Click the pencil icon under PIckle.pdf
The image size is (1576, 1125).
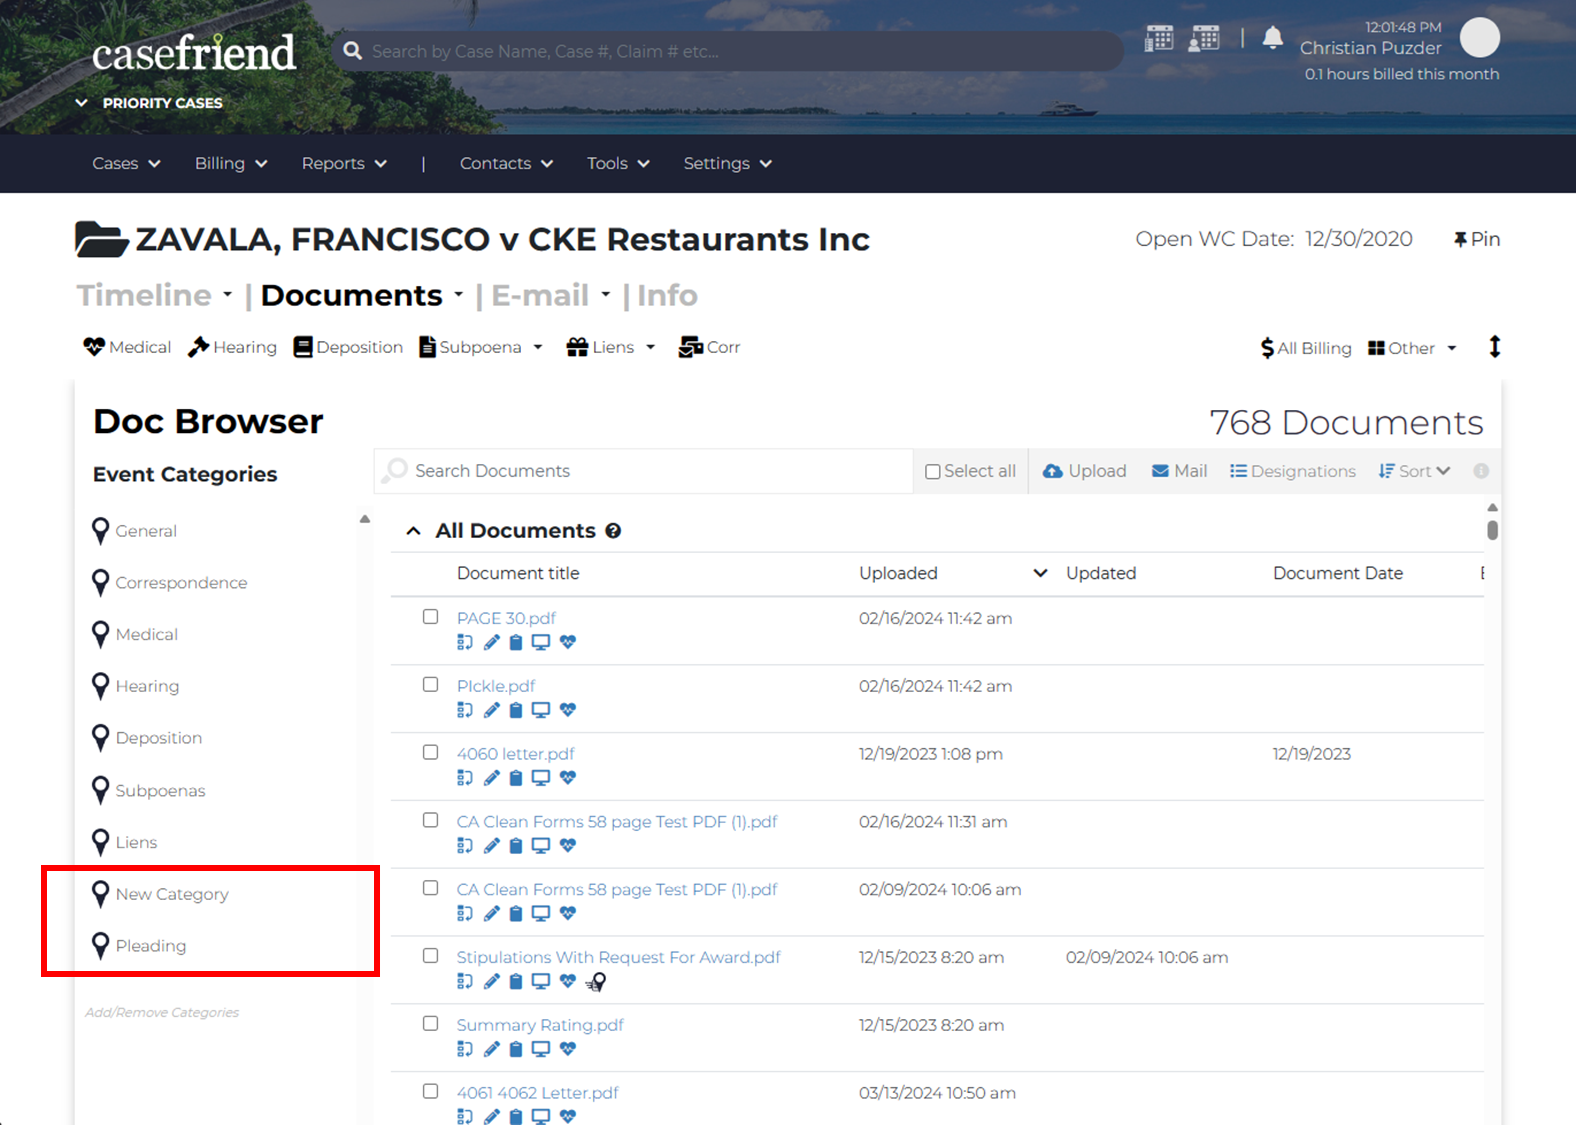click(x=491, y=710)
